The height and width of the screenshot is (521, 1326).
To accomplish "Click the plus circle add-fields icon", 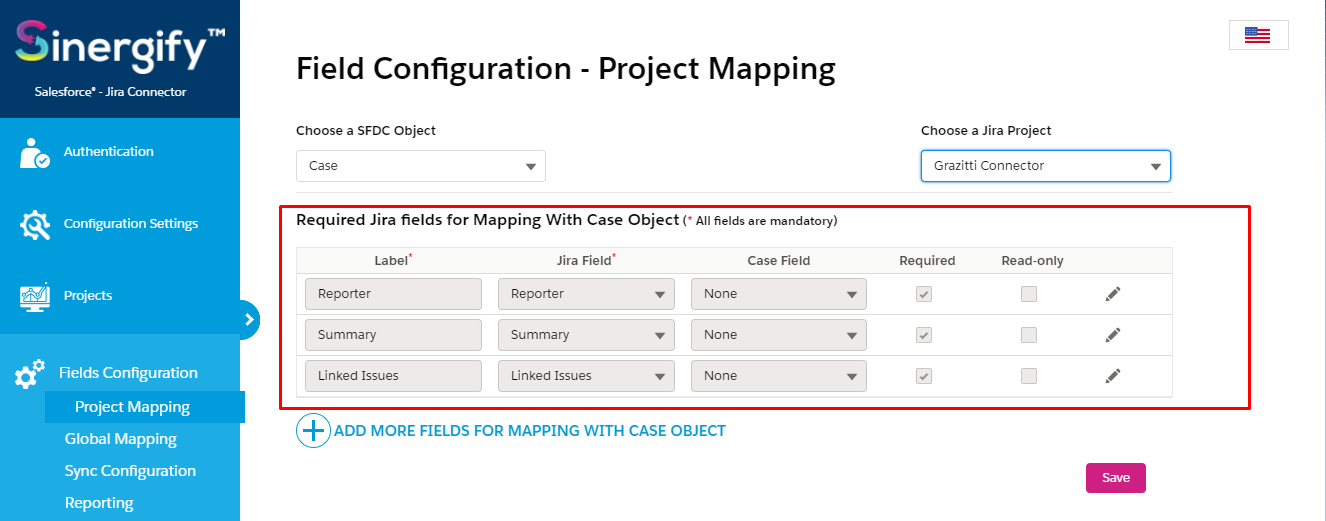I will 313,431.
